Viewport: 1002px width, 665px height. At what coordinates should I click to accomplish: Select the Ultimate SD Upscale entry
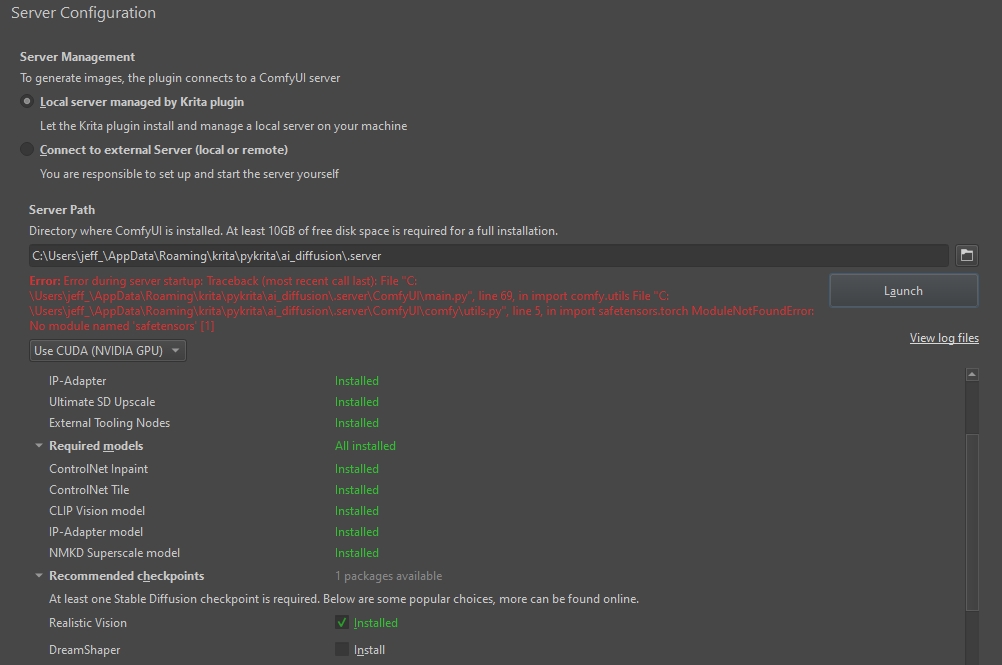100,401
